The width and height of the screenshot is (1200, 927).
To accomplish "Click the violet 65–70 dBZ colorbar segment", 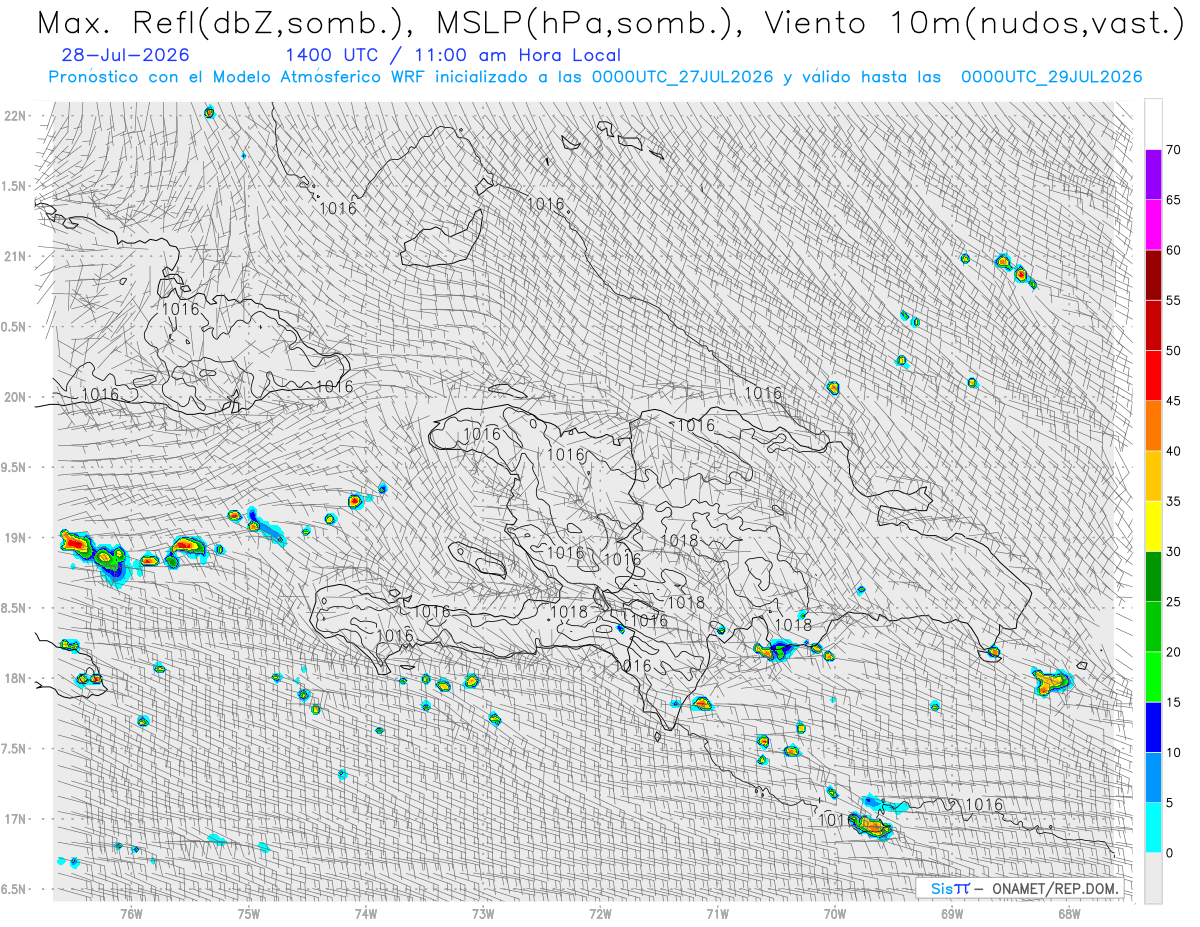I will [1153, 175].
